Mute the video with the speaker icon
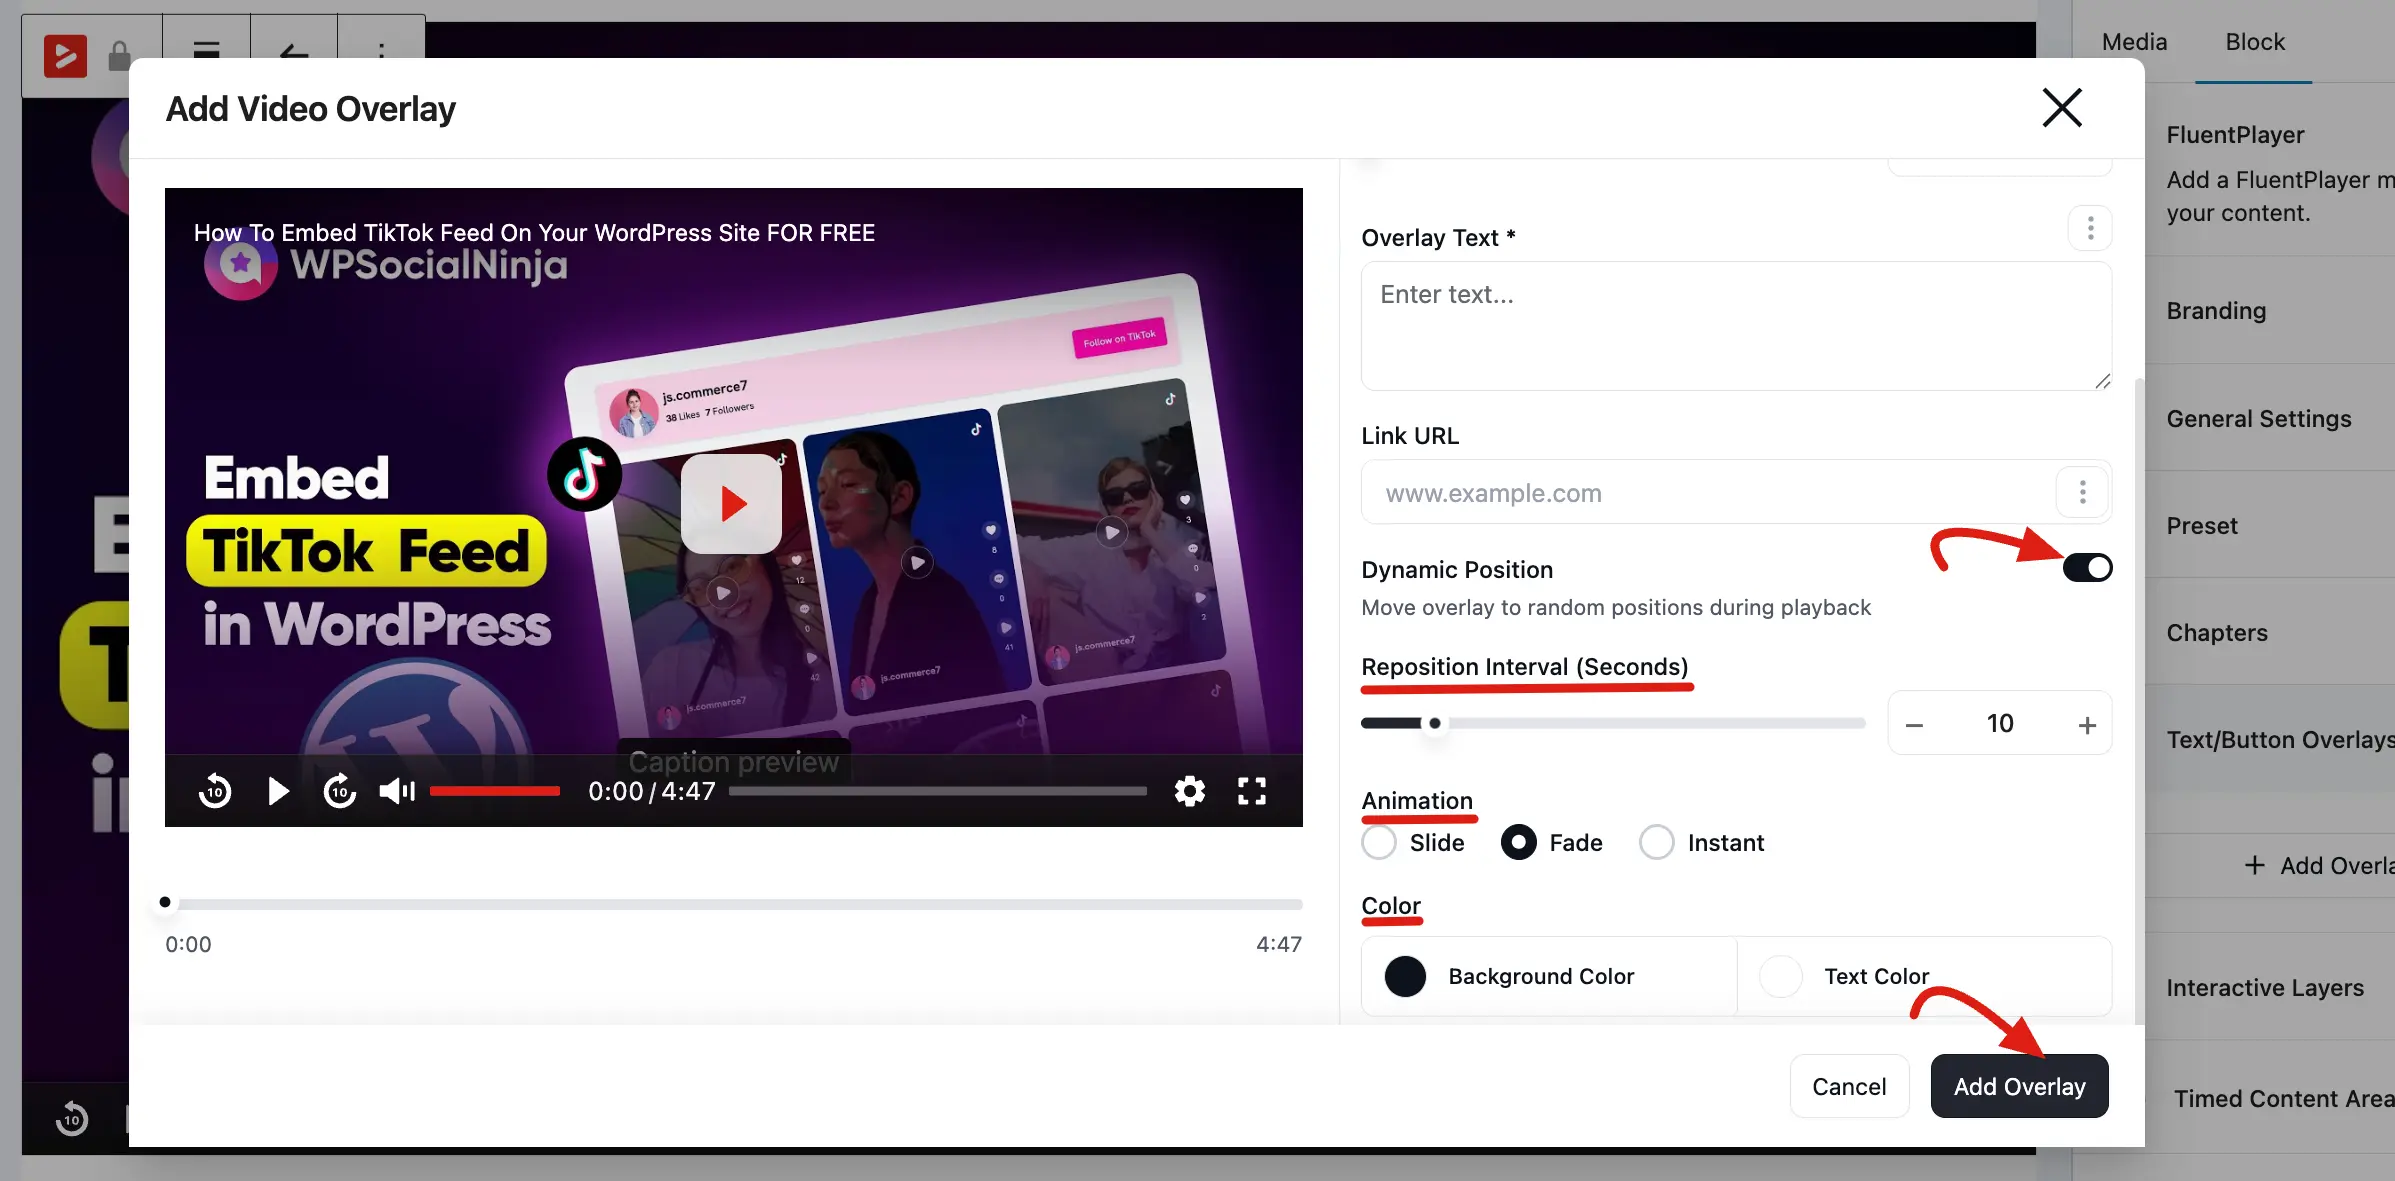The width and height of the screenshot is (2395, 1181). pos(397,791)
